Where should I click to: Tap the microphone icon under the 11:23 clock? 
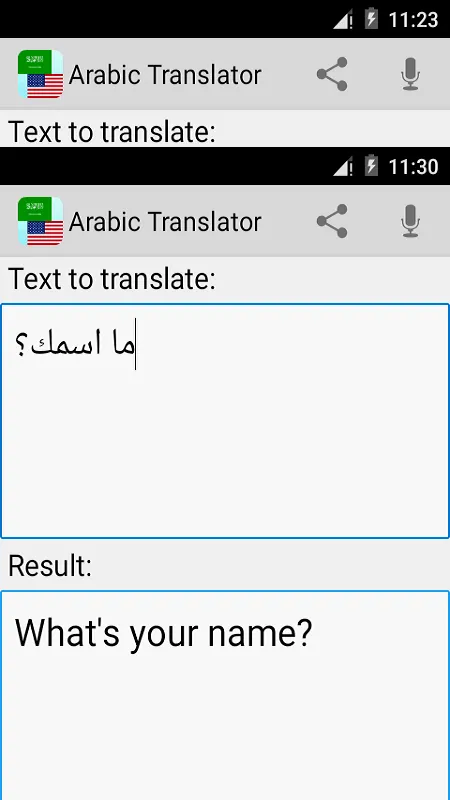[410, 74]
